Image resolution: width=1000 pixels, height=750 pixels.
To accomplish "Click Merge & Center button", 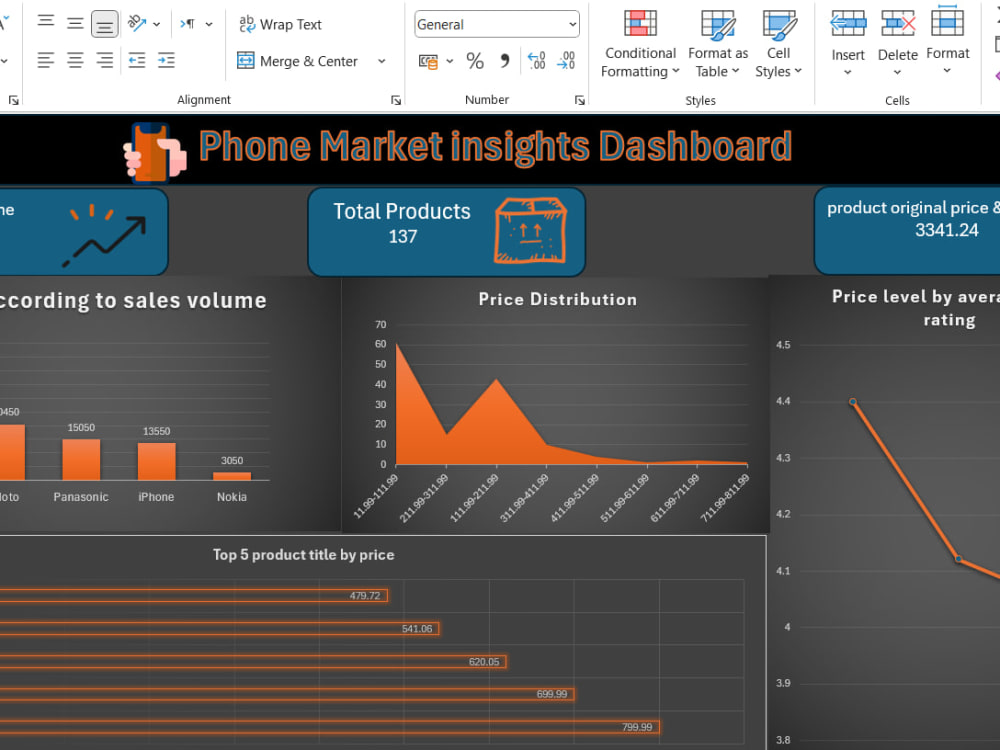I will click(x=297, y=61).
